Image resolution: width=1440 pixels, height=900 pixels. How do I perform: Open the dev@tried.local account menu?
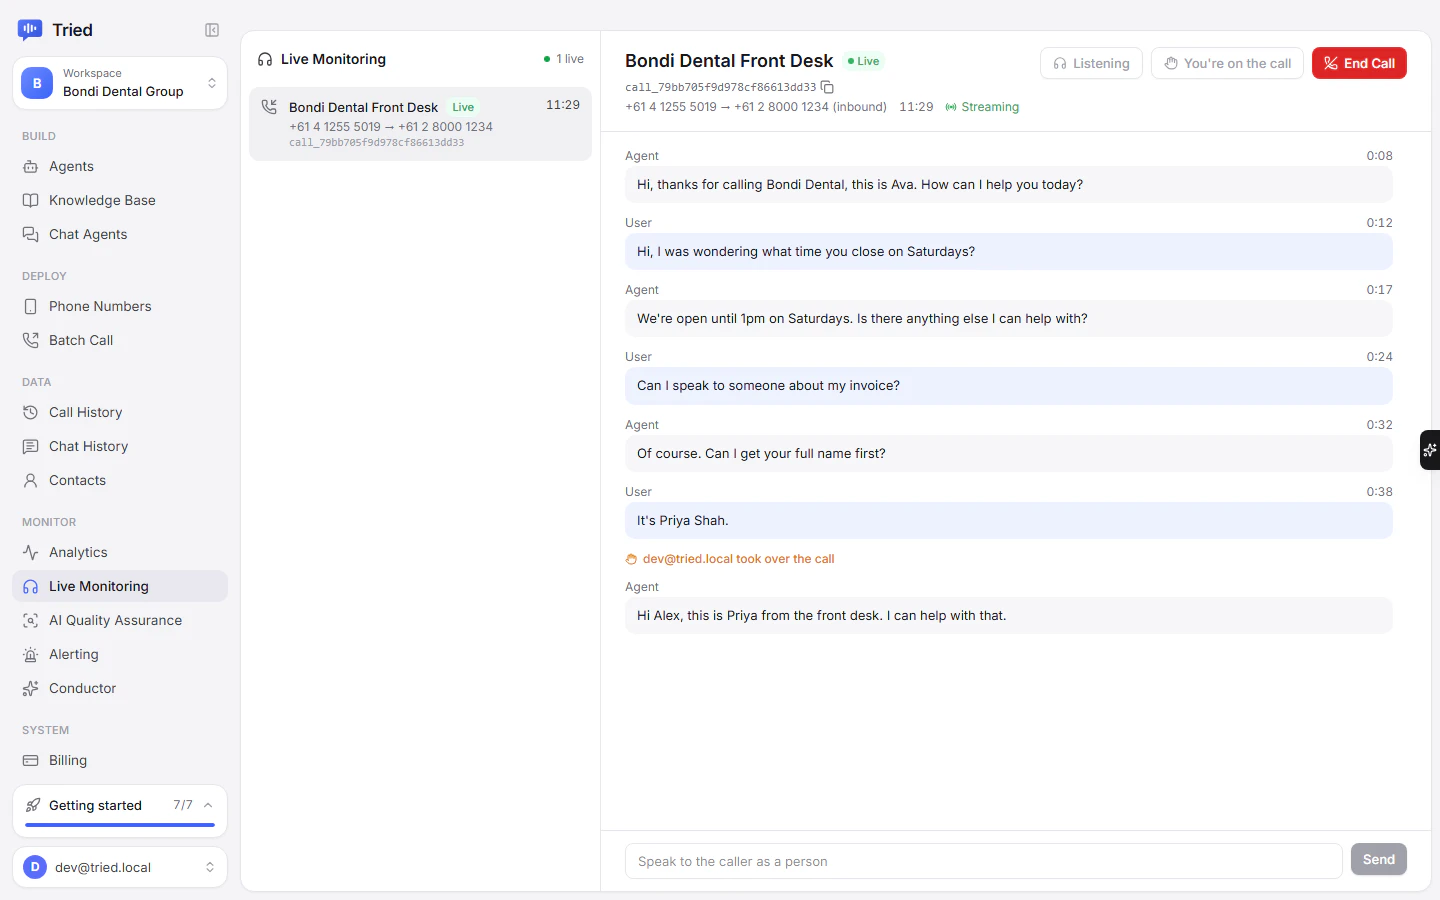tap(120, 867)
